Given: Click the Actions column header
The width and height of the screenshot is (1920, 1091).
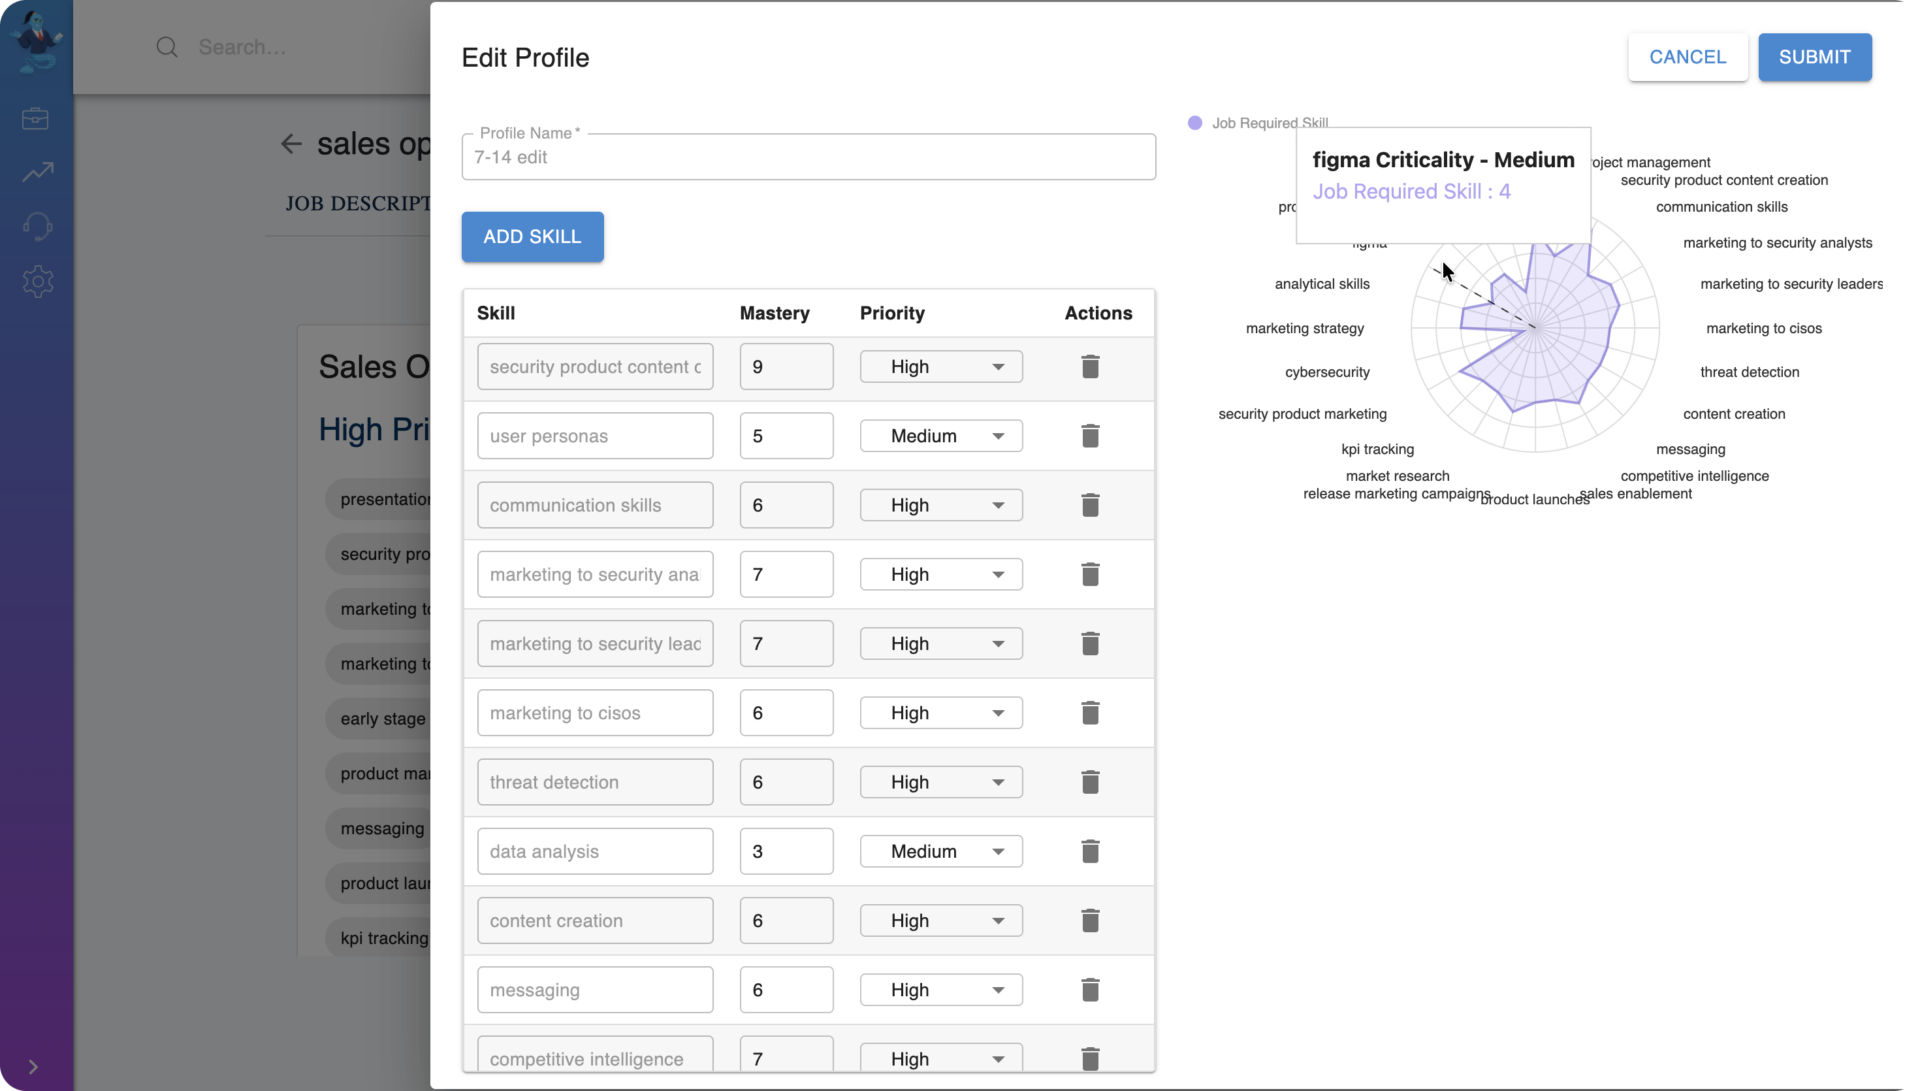Looking at the screenshot, I should pos(1098,313).
